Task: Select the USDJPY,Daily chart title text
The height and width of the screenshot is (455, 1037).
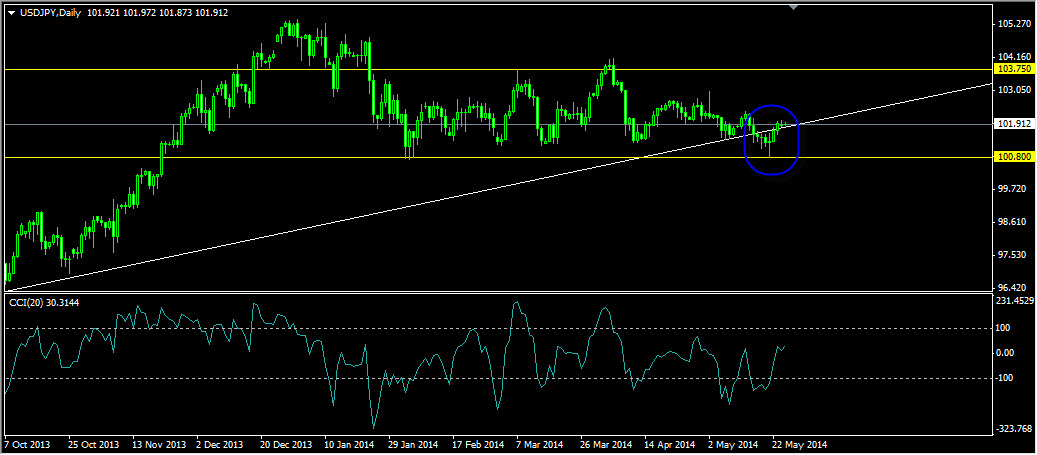Action: click(x=50, y=13)
